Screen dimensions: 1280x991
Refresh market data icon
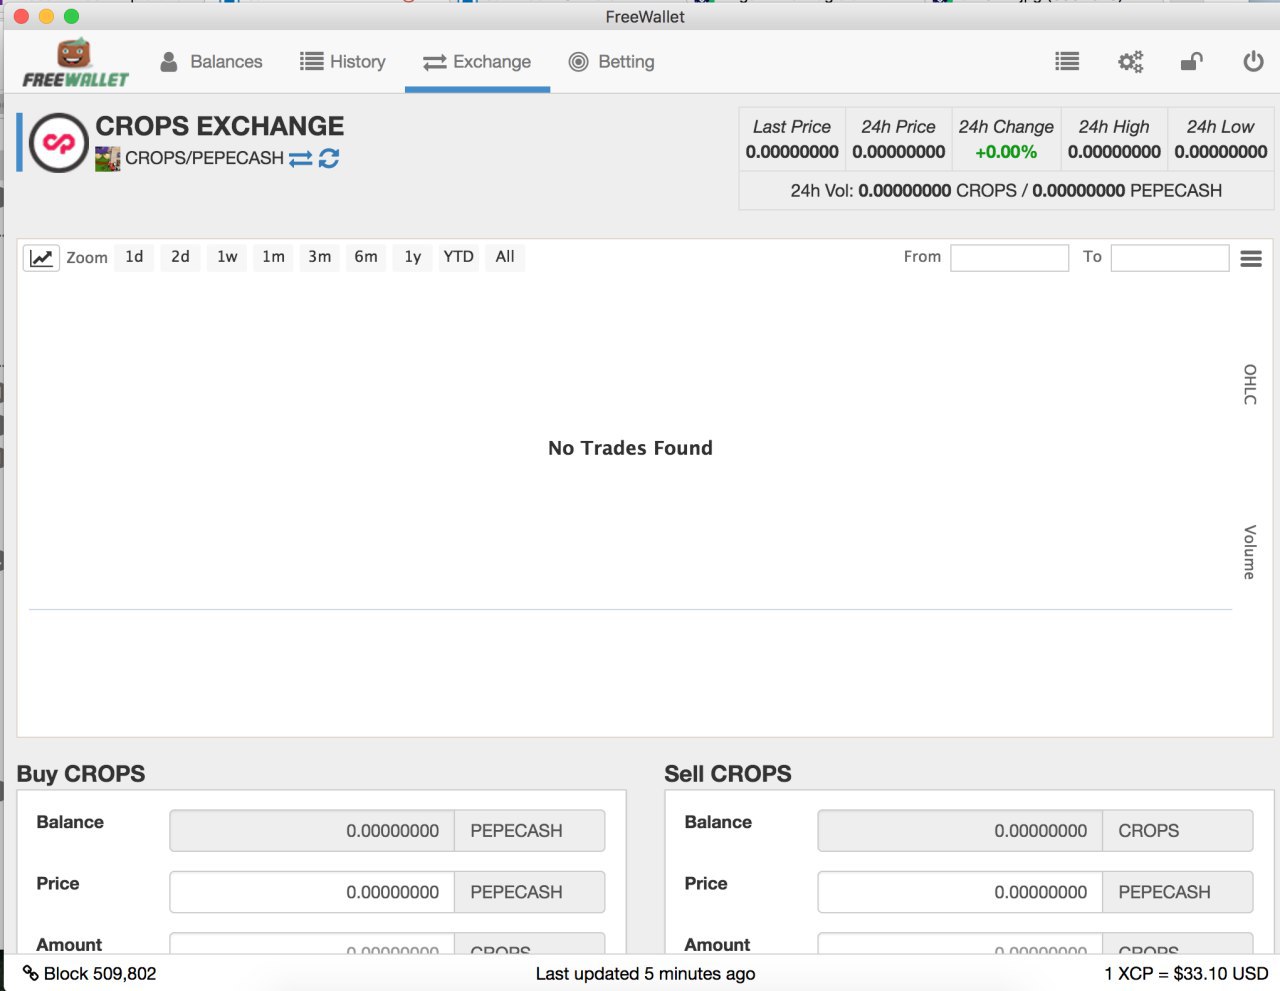(x=329, y=158)
